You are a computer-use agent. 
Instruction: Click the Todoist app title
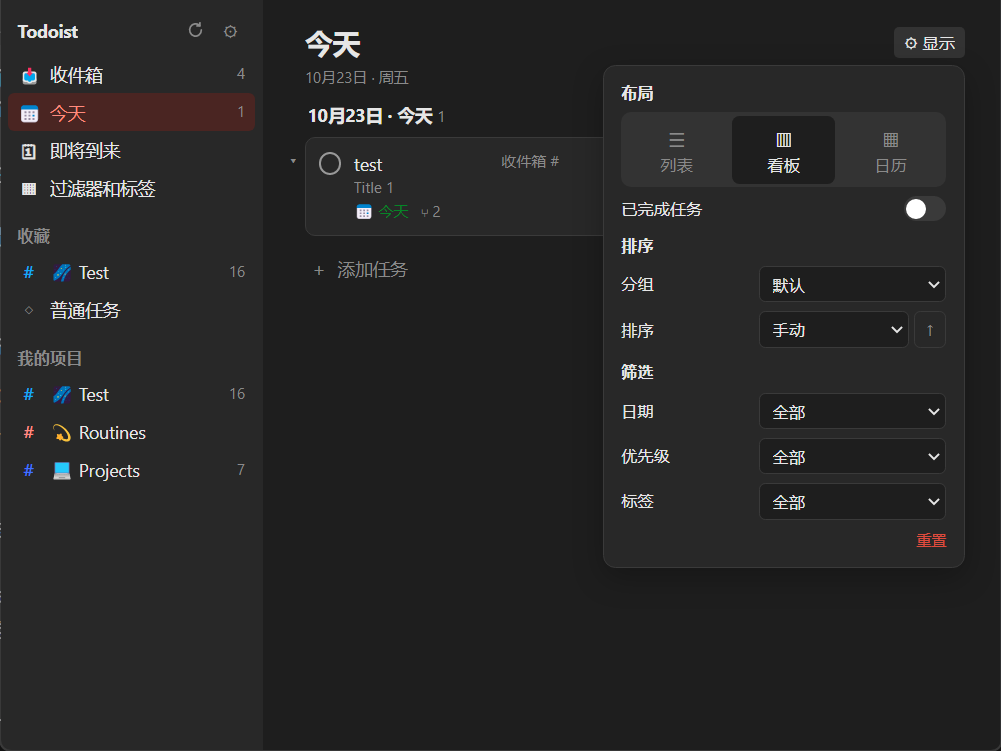tap(48, 31)
